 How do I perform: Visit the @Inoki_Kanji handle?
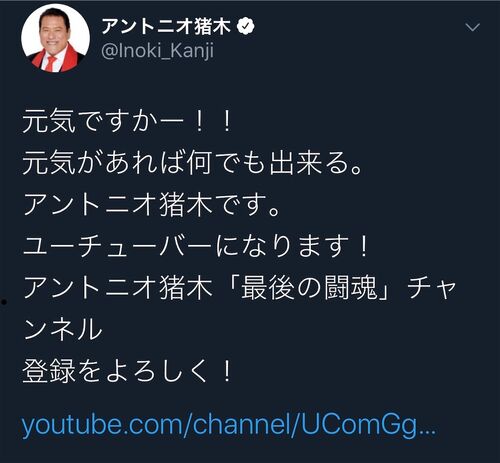[157, 51]
